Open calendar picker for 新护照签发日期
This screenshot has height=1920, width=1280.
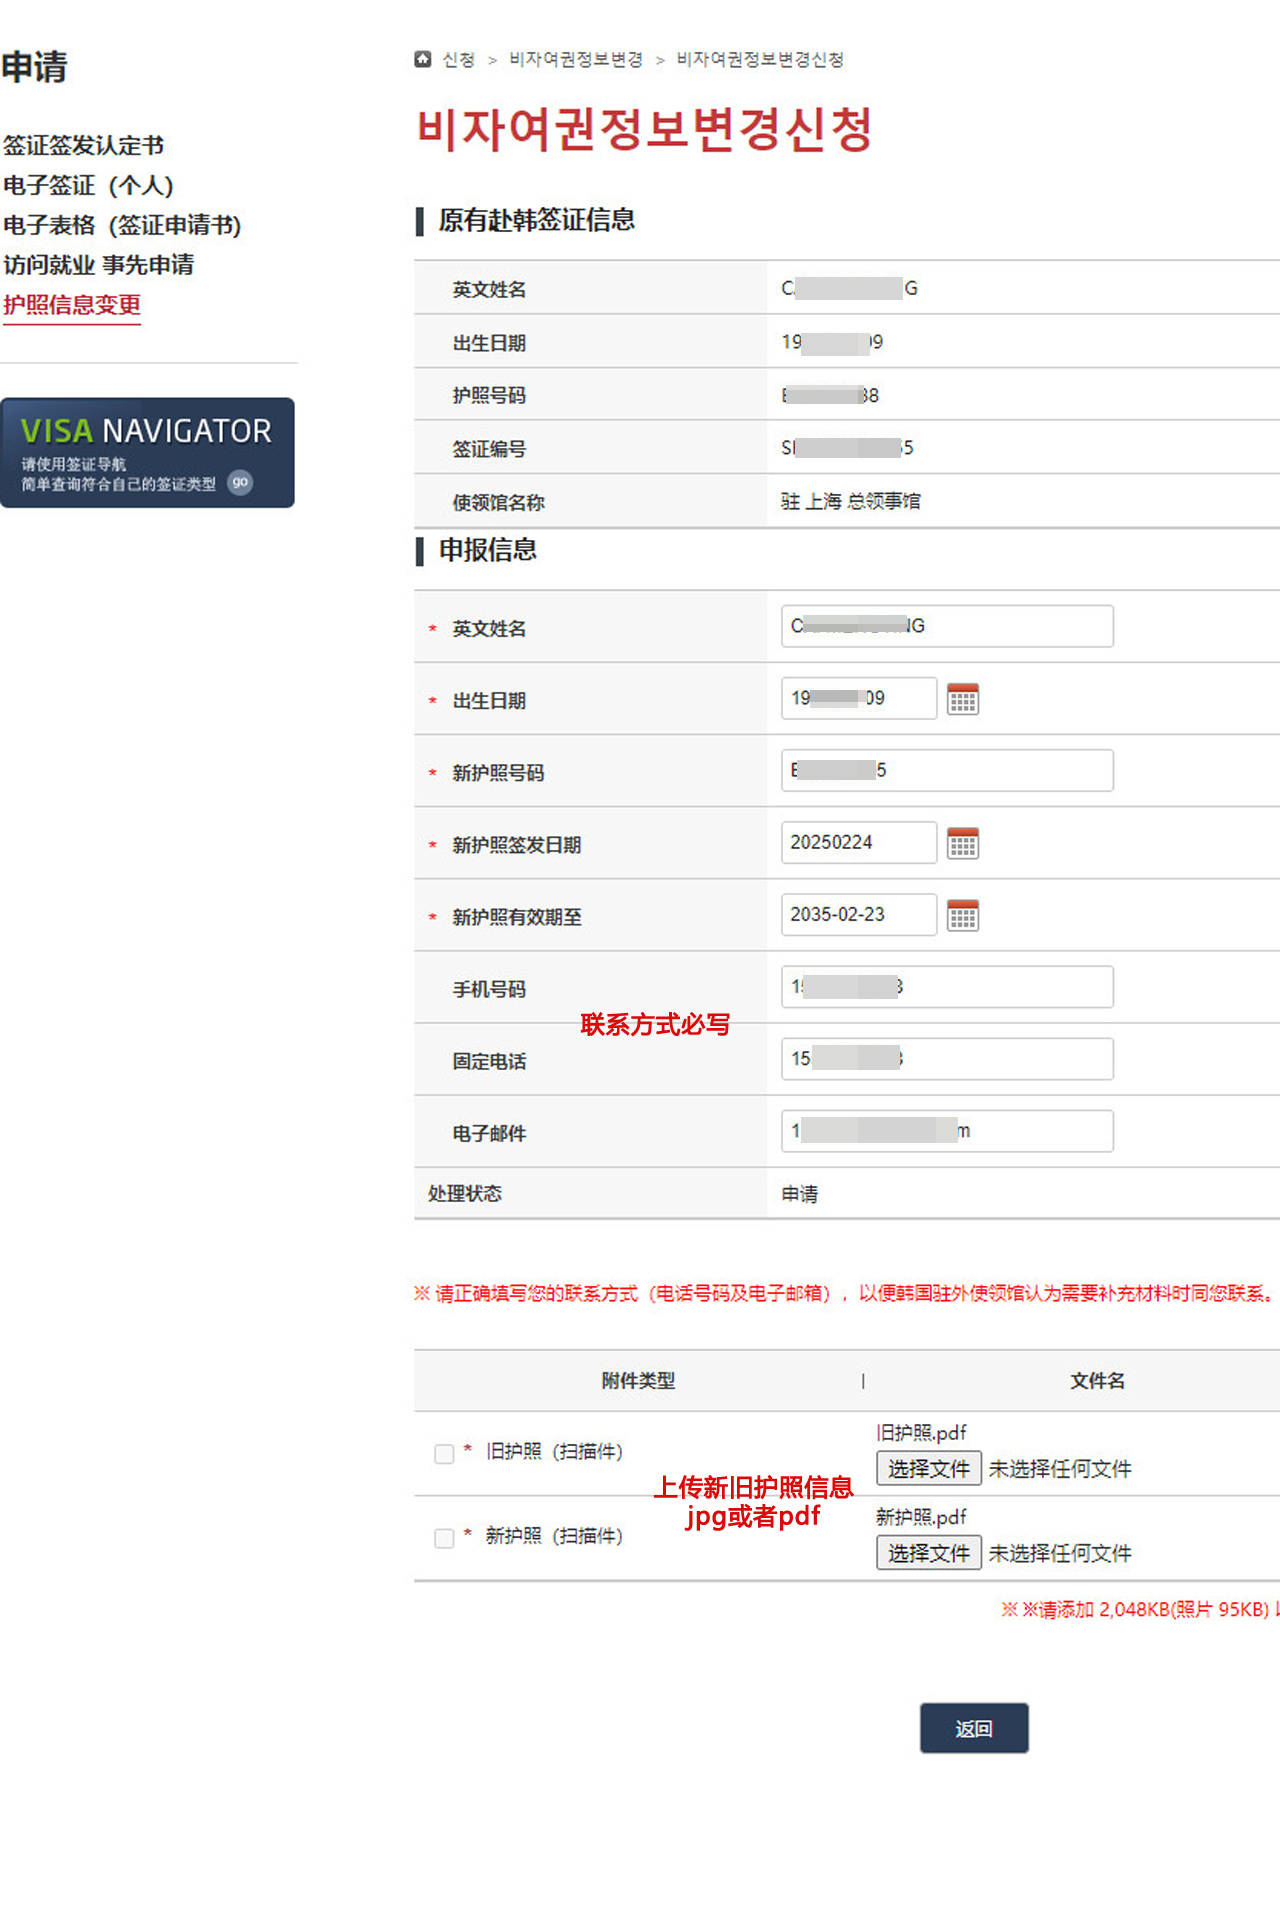[x=963, y=843]
